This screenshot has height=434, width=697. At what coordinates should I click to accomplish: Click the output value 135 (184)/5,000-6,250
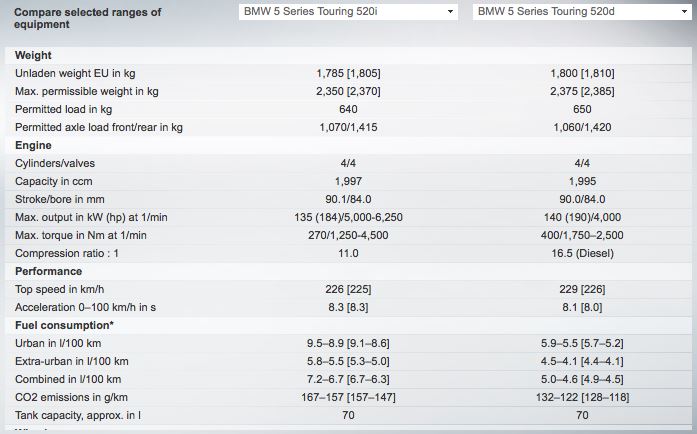348,217
